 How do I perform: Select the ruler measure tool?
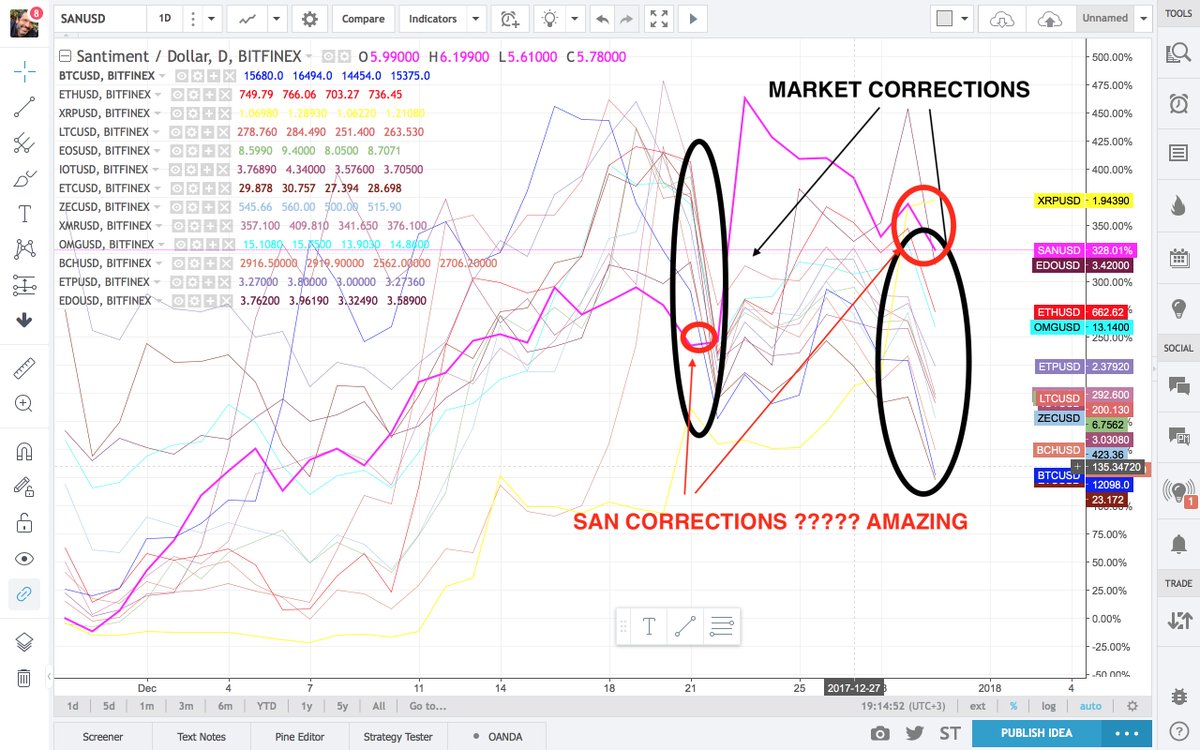[x=25, y=369]
